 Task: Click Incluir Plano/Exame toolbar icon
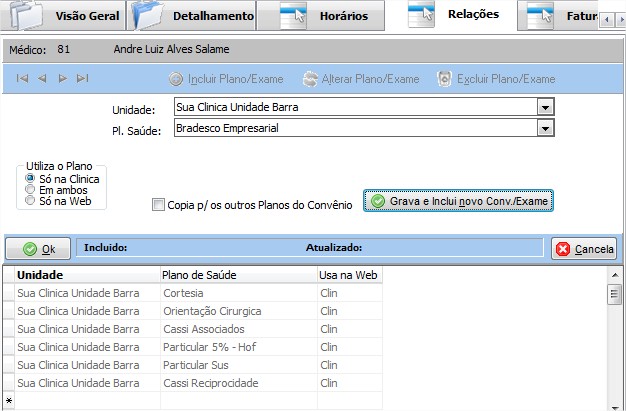(x=176, y=79)
